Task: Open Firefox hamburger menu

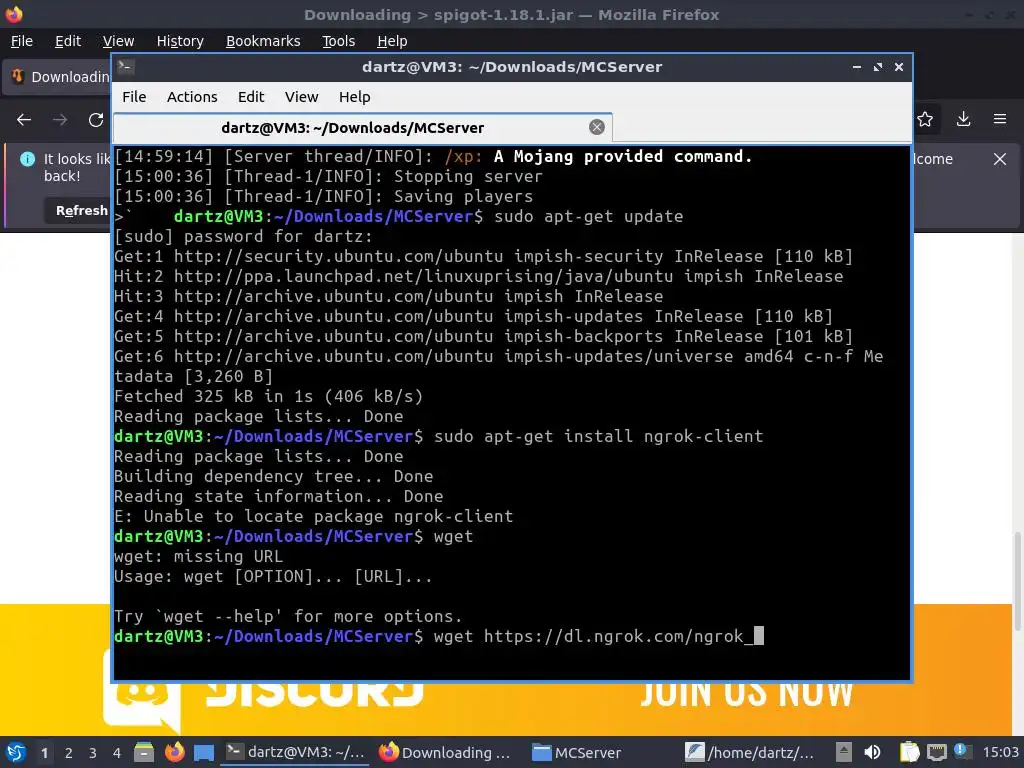Action: click(x=1000, y=119)
